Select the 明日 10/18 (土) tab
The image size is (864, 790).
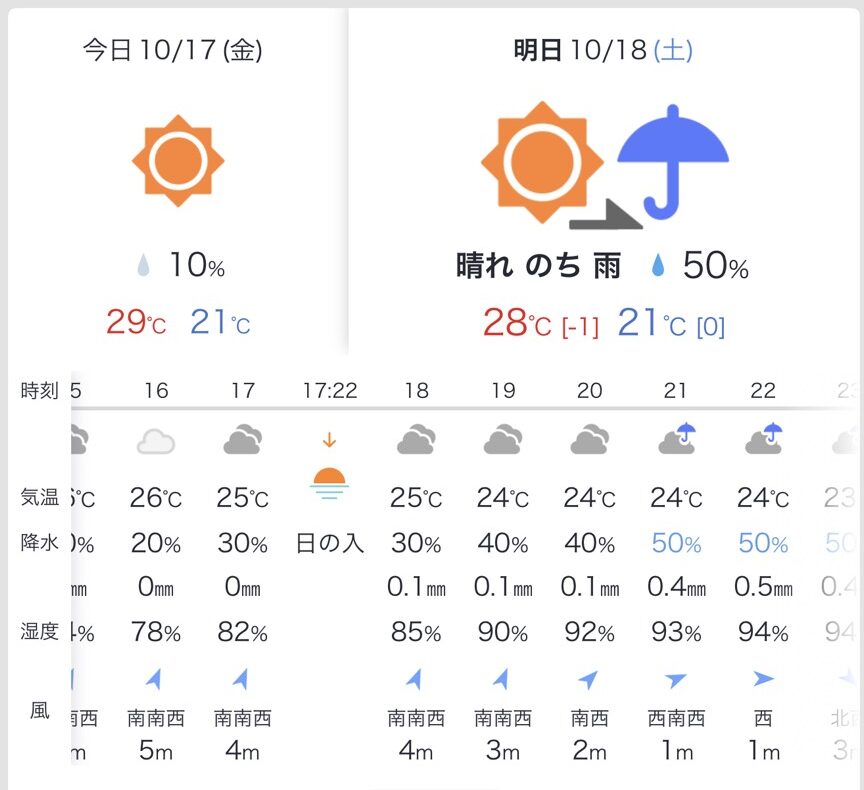click(603, 52)
